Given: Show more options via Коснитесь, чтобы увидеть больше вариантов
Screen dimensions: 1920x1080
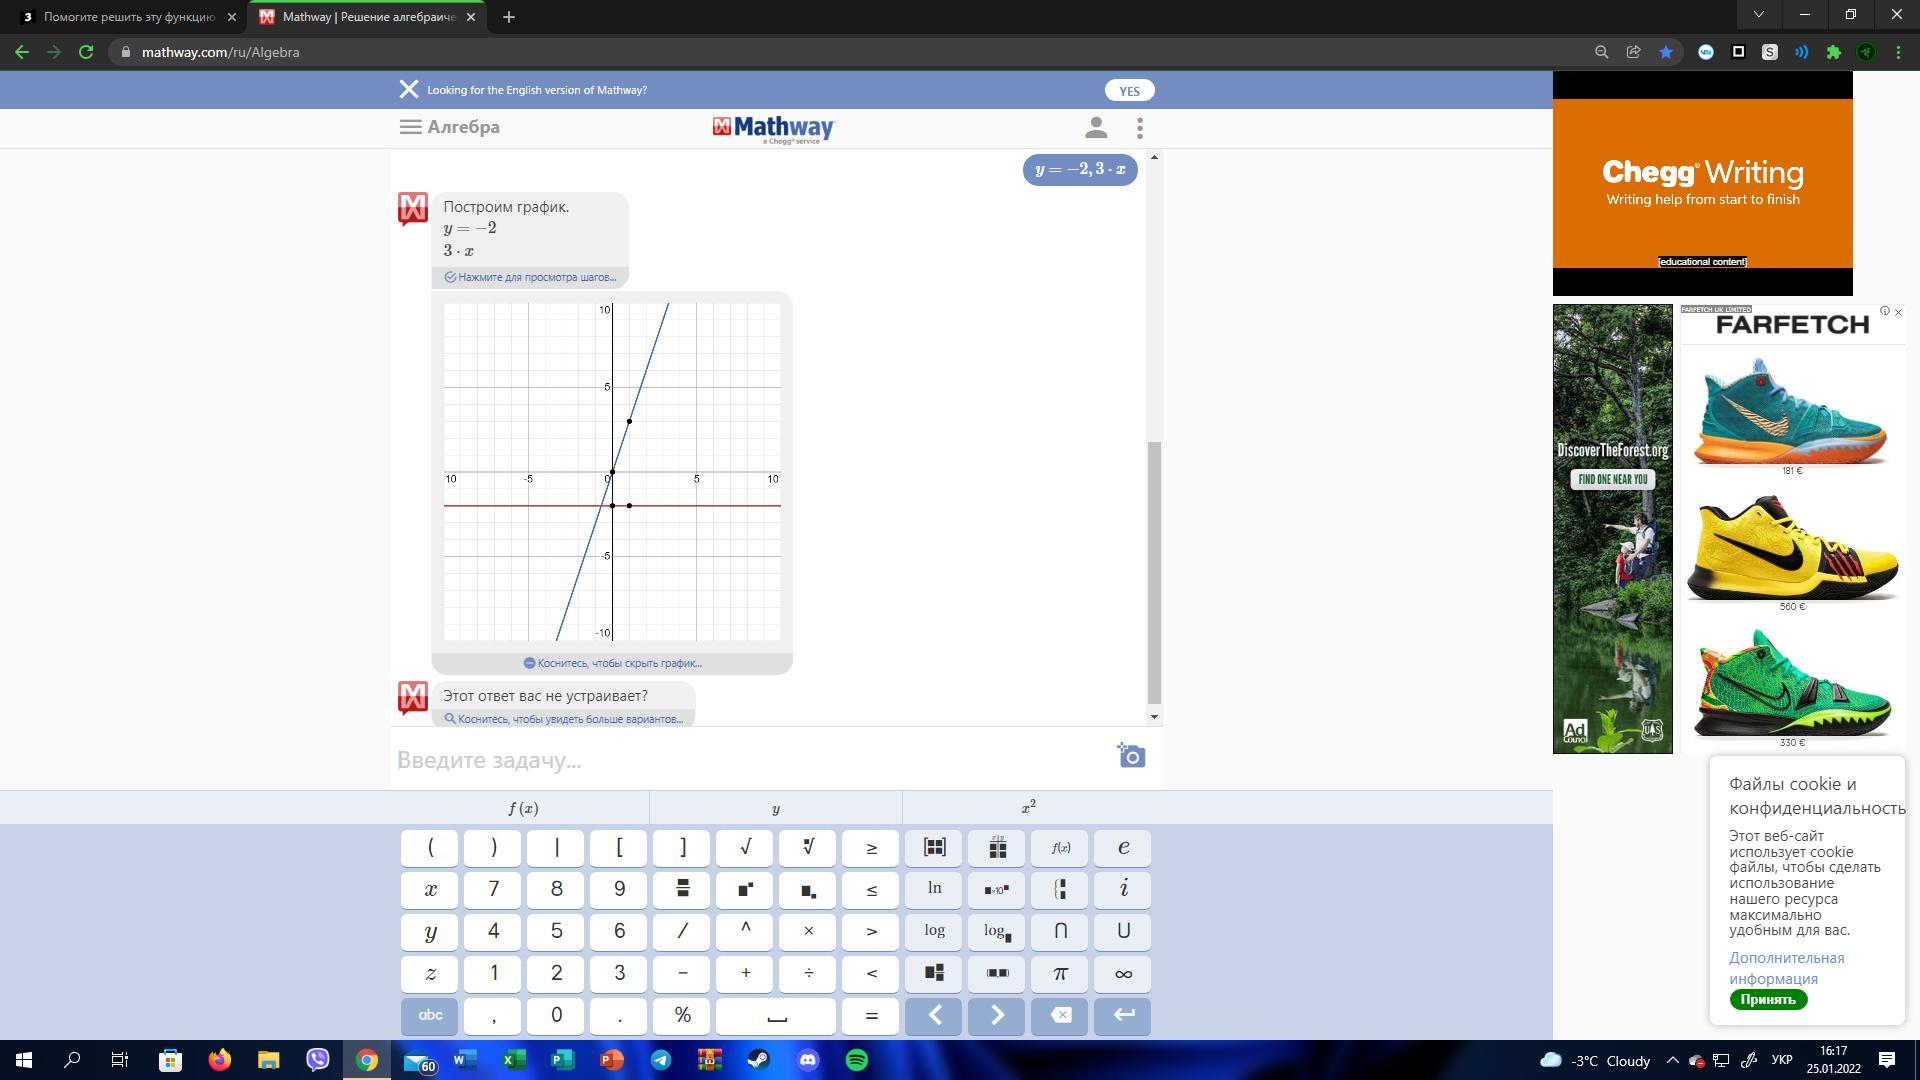Looking at the screenshot, I should coord(564,719).
